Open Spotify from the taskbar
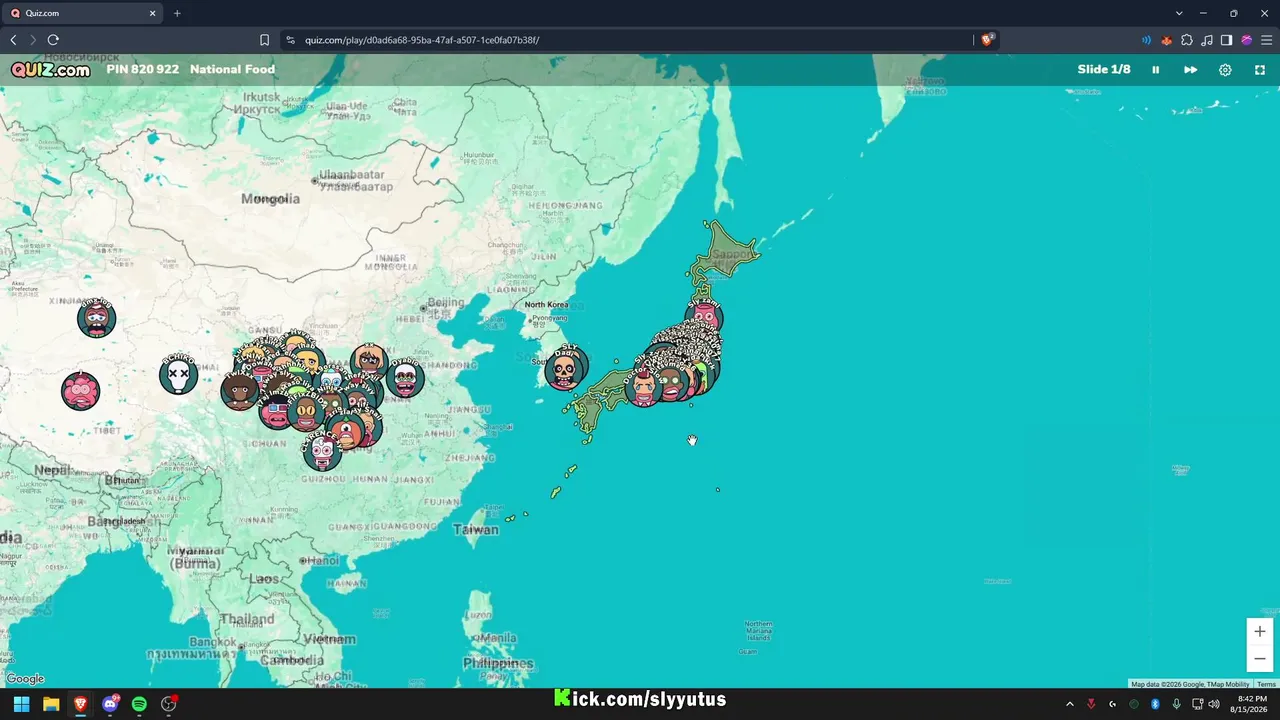 [139, 704]
